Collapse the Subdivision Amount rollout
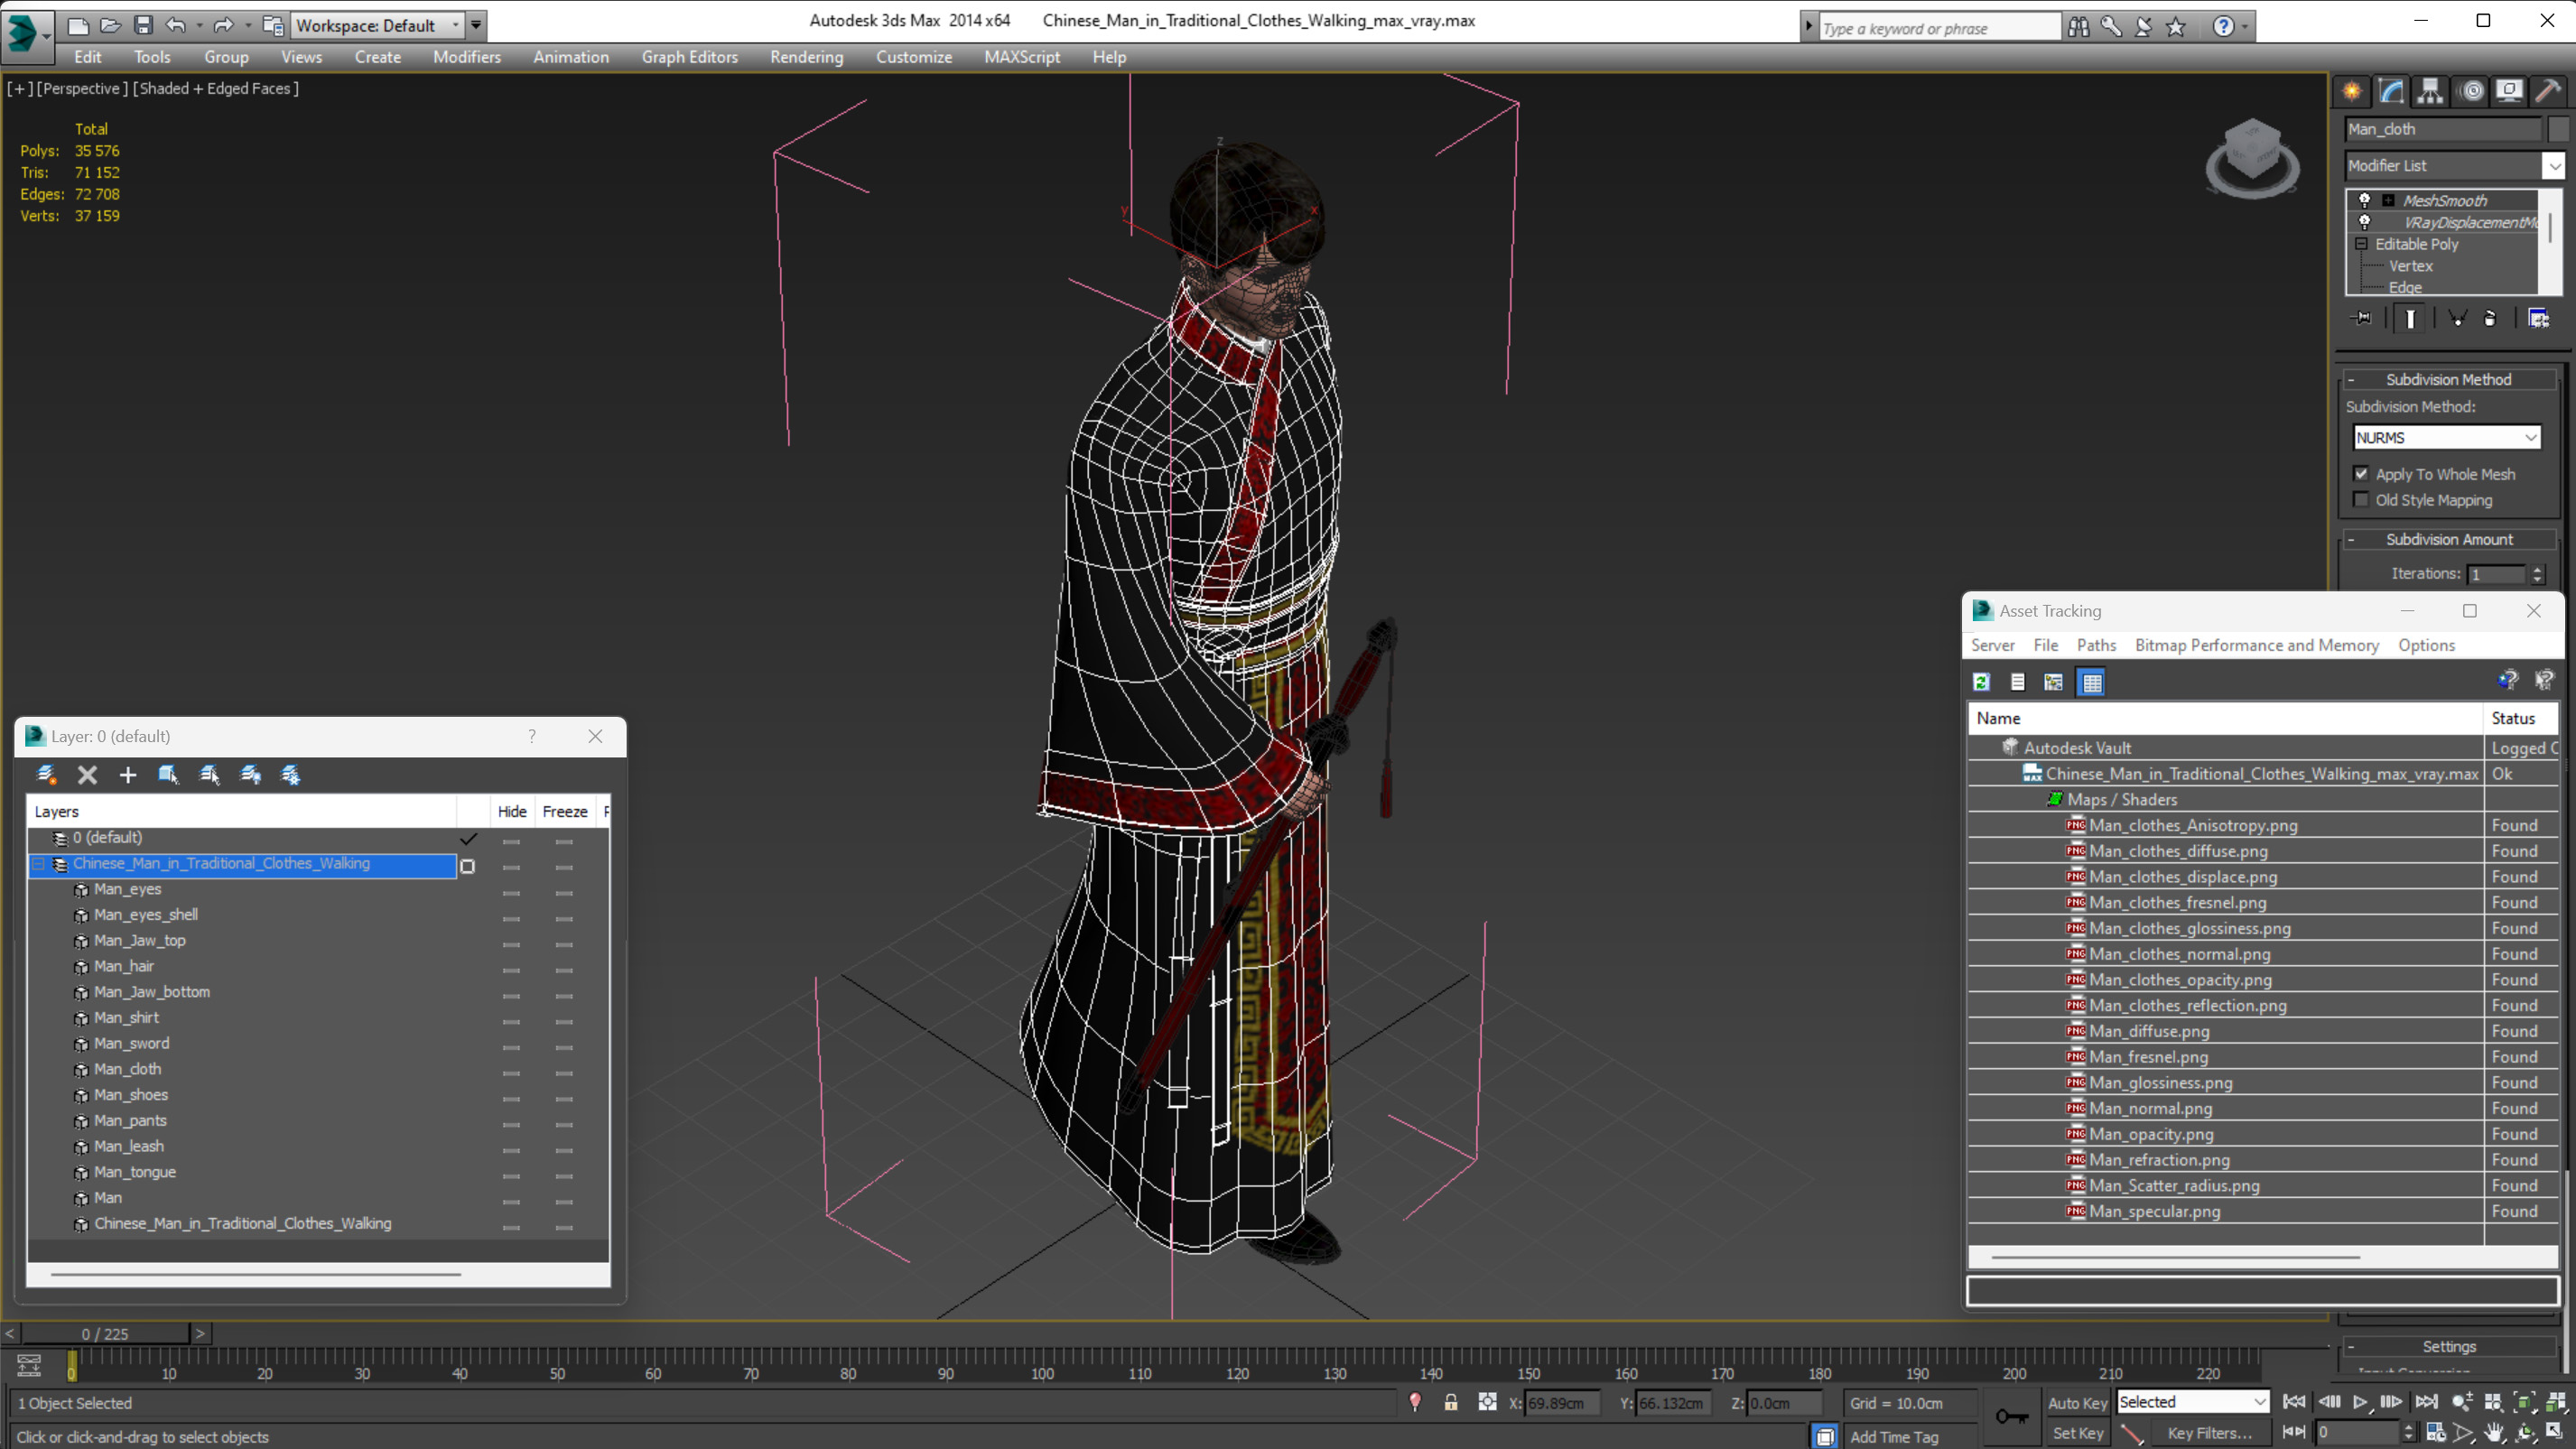 pyautogui.click(x=2449, y=540)
